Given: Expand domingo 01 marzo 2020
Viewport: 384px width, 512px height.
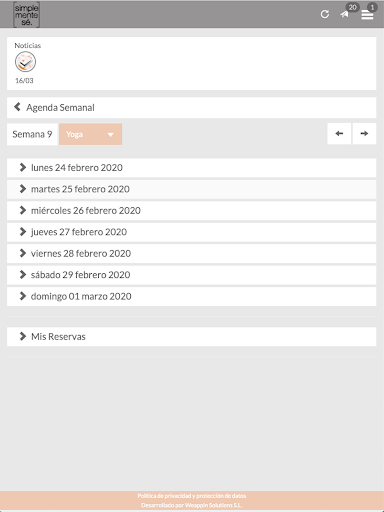Looking at the screenshot, I should (191, 296).
